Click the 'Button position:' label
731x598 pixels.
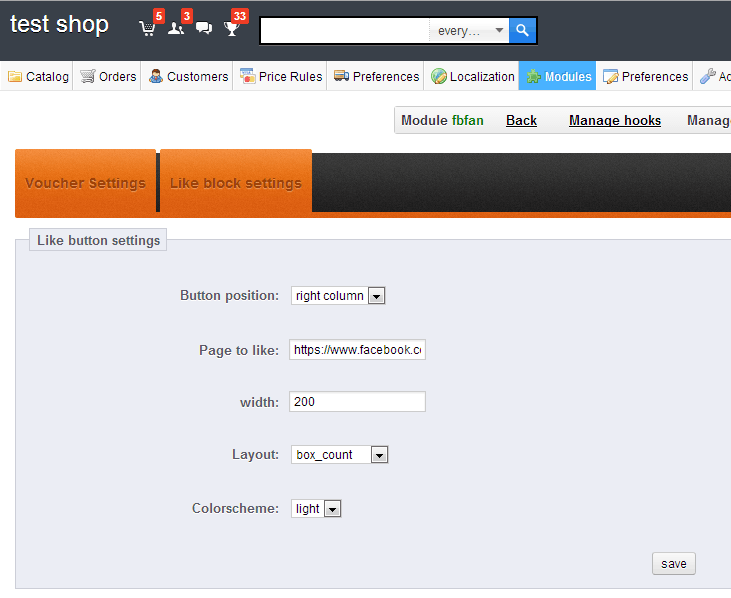pos(229,296)
